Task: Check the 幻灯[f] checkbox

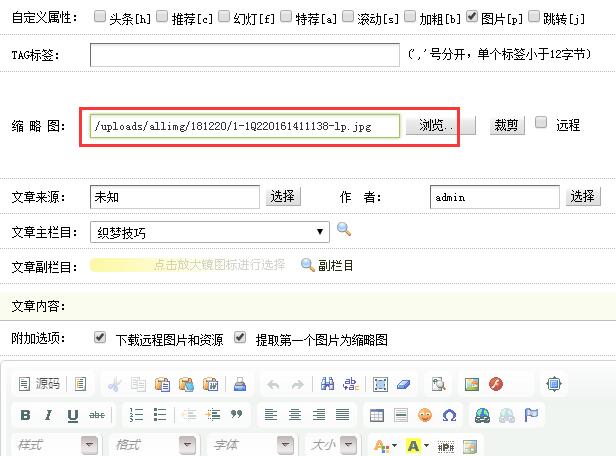Action: (224, 16)
